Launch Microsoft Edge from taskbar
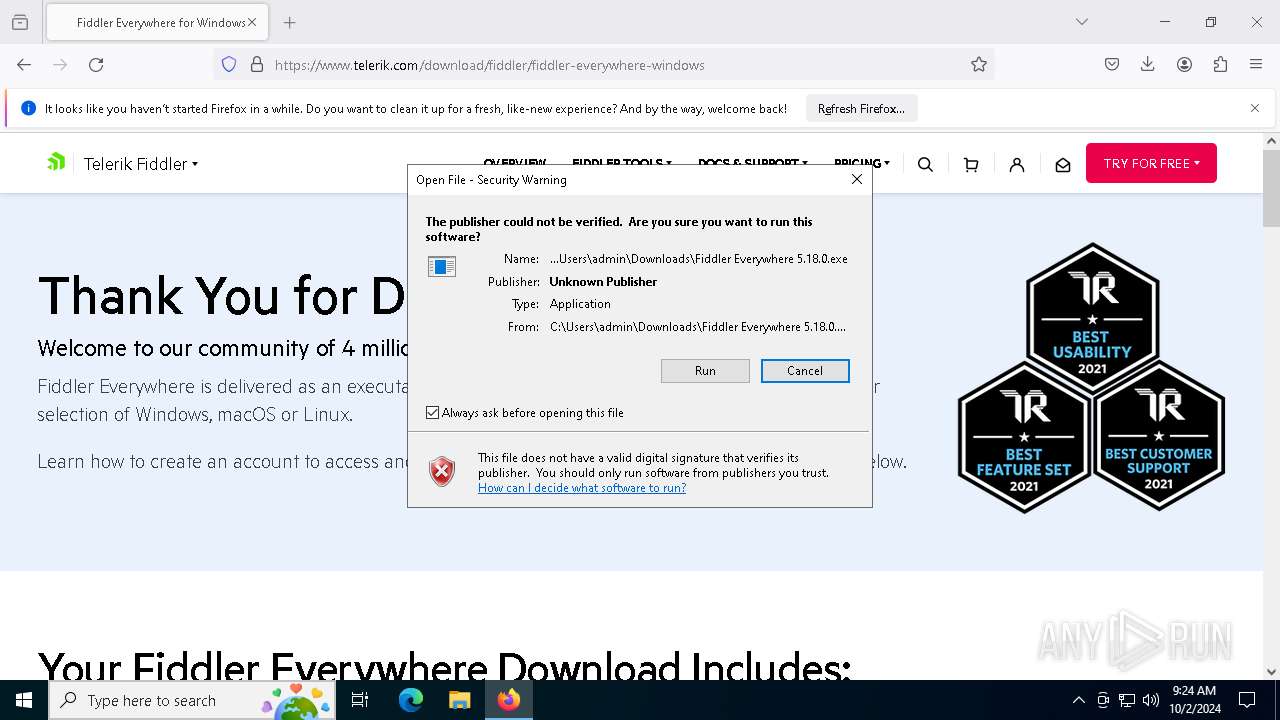 [x=411, y=700]
